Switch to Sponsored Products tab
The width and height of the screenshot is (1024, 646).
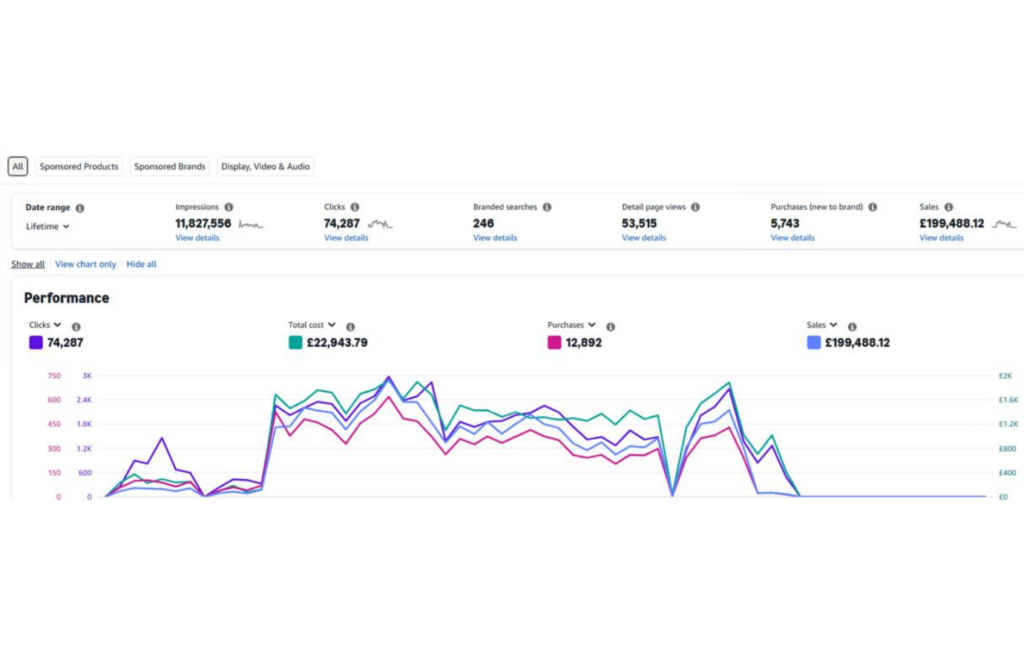pos(79,167)
